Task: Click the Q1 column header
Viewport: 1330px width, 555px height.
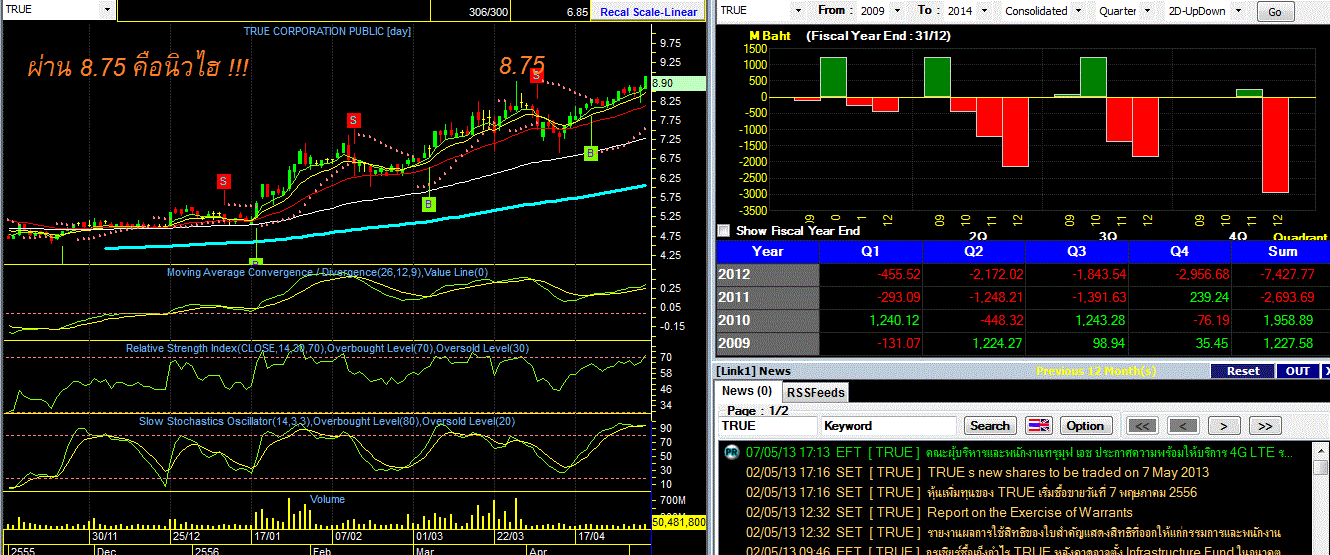Action: tap(871, 251)
